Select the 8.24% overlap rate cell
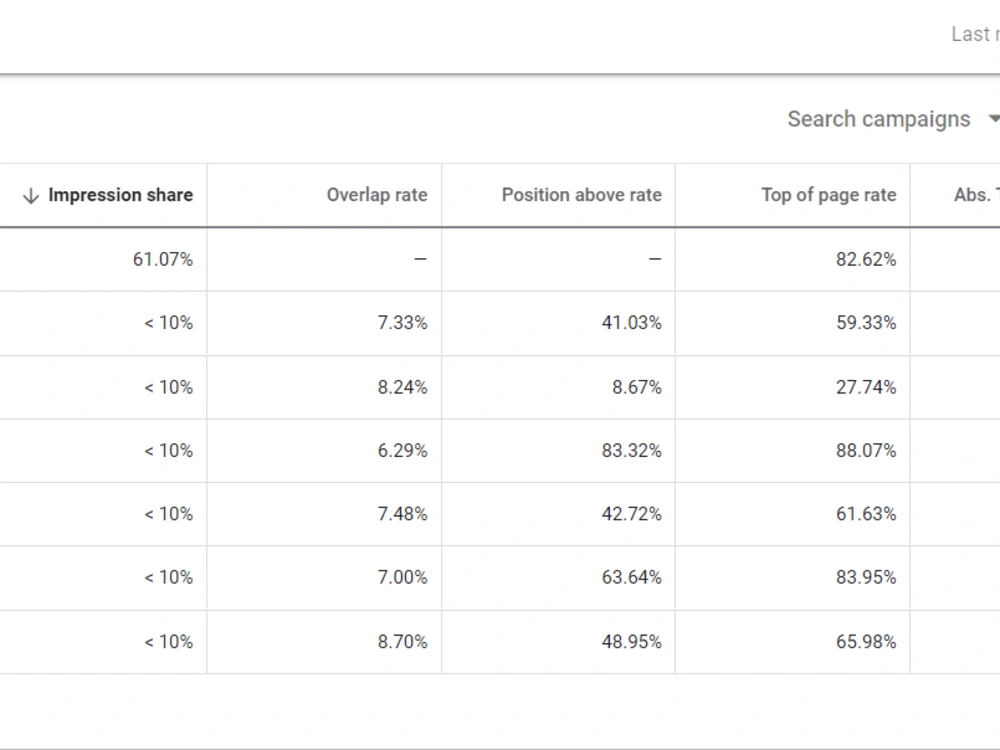Image resolution: width=1000 pixels, height=750 pixels. (402, 387)
